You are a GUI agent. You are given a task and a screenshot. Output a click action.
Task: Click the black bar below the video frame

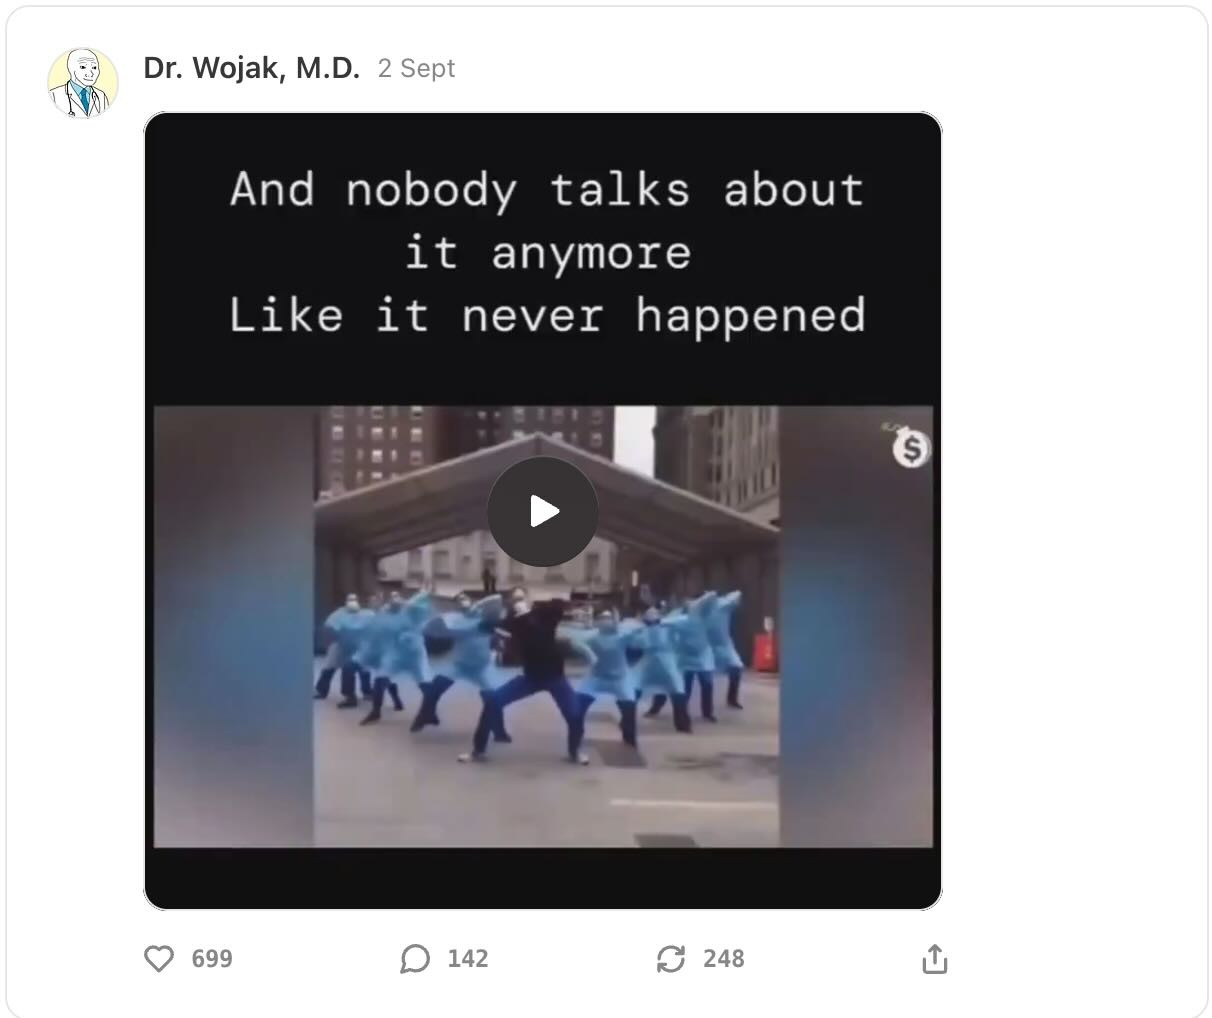click(543, 878)
